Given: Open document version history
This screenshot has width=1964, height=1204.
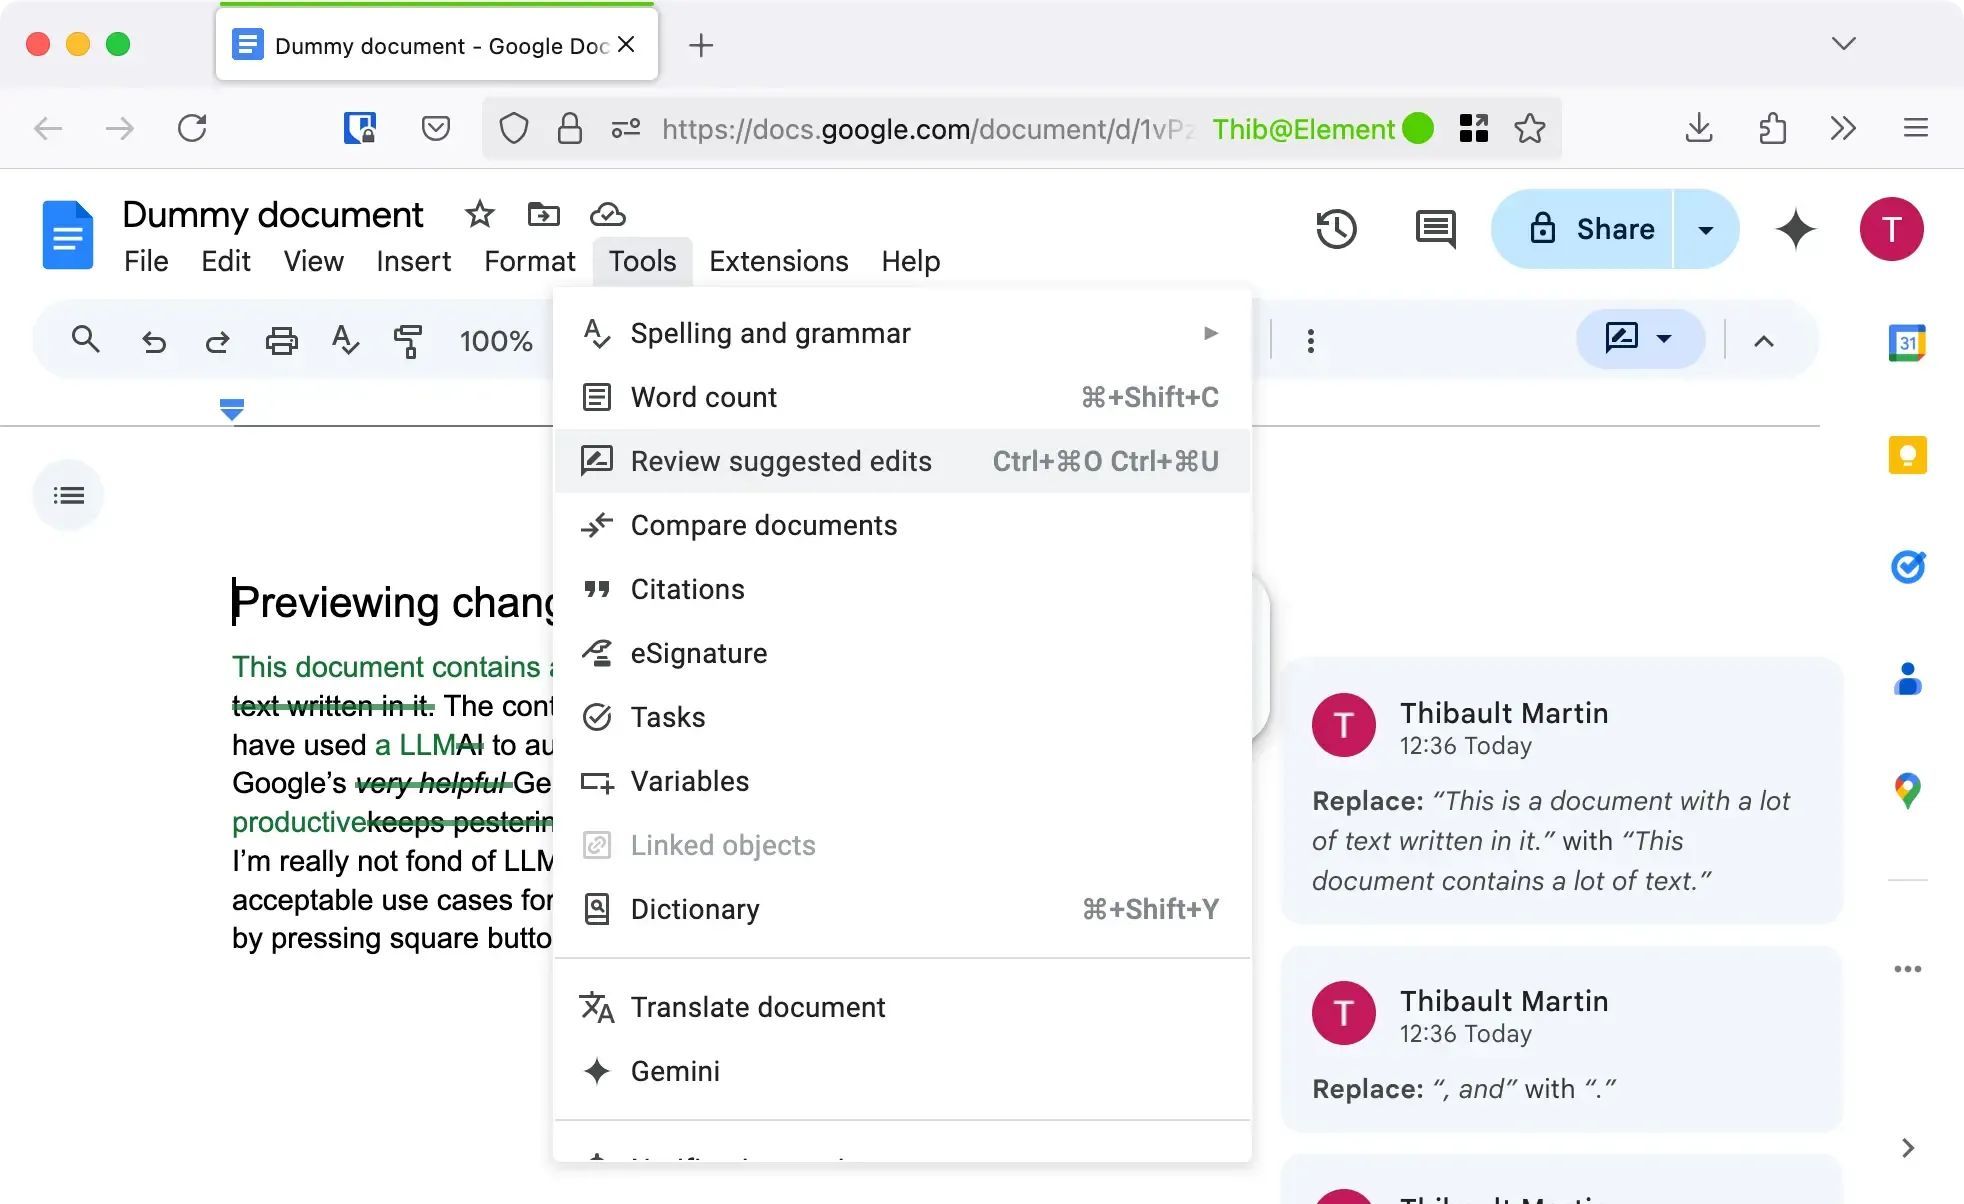Looking at the screenshot, I should [x=1336, y=229].
